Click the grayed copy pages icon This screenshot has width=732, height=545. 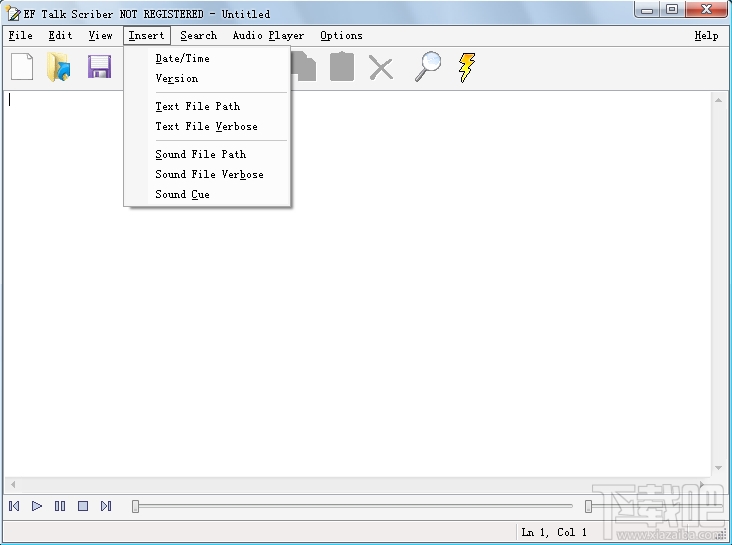[303, 67]
